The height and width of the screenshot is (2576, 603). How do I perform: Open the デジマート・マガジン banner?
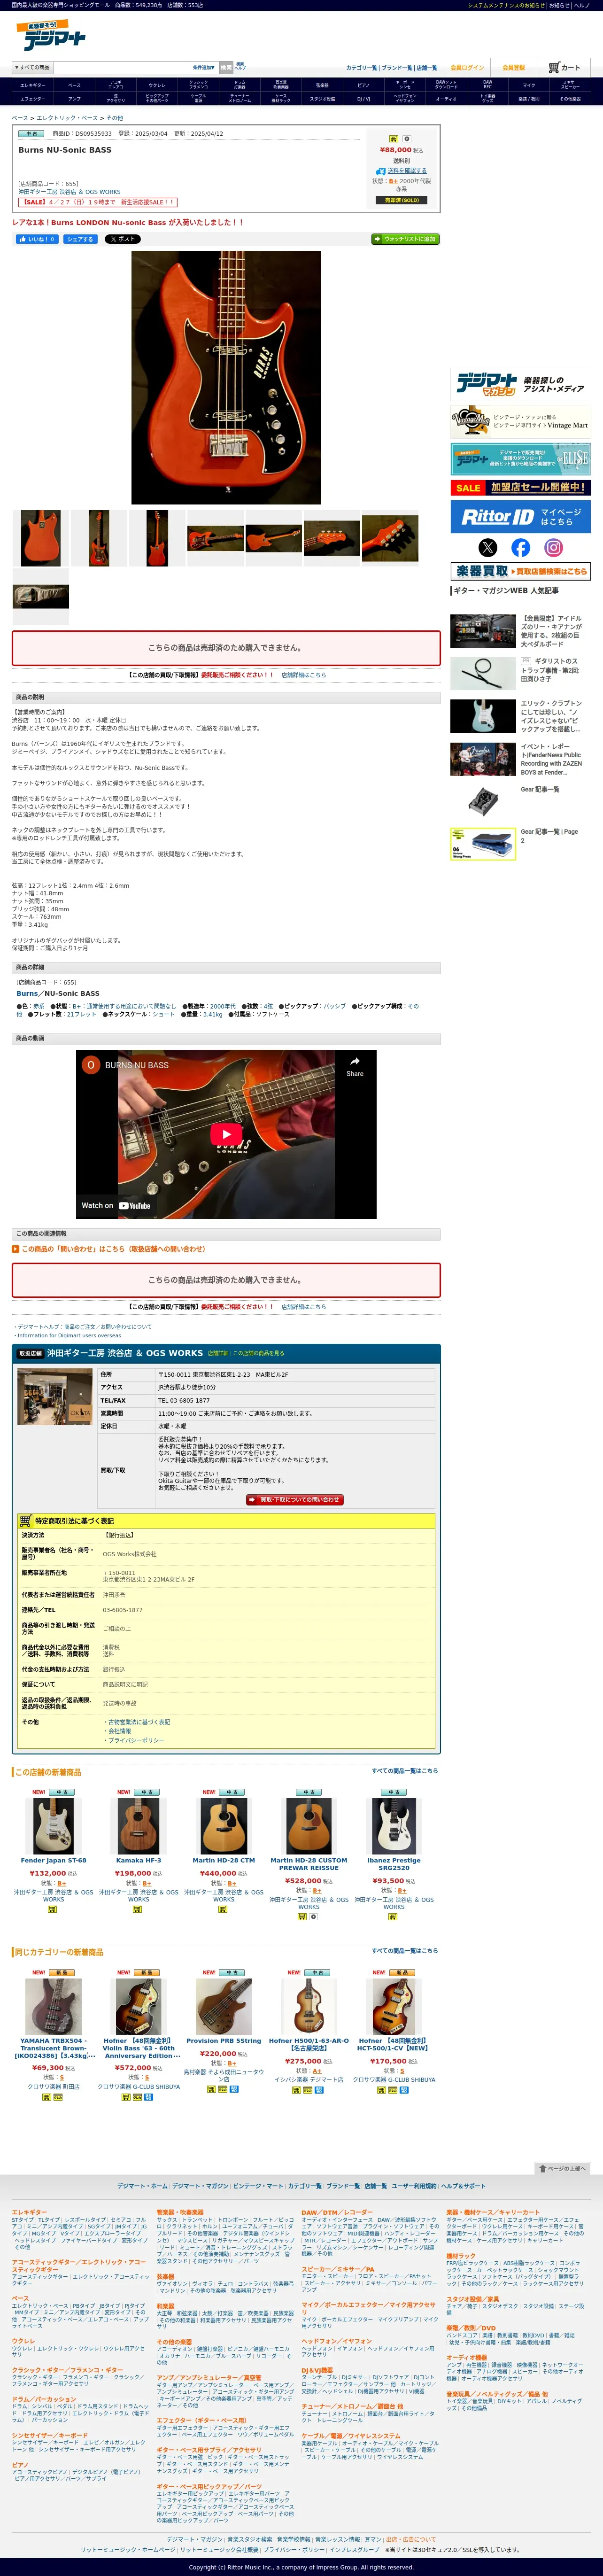tap(520, 385)
